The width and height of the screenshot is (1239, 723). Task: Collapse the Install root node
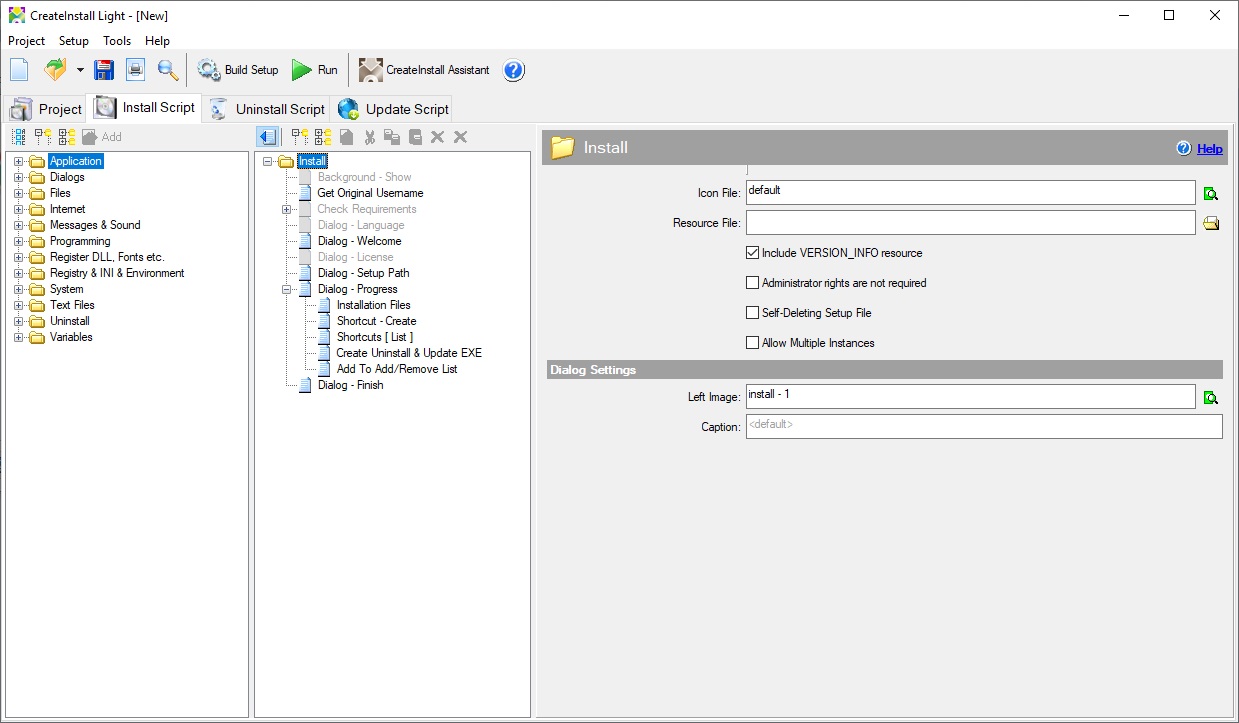point(267,161)
